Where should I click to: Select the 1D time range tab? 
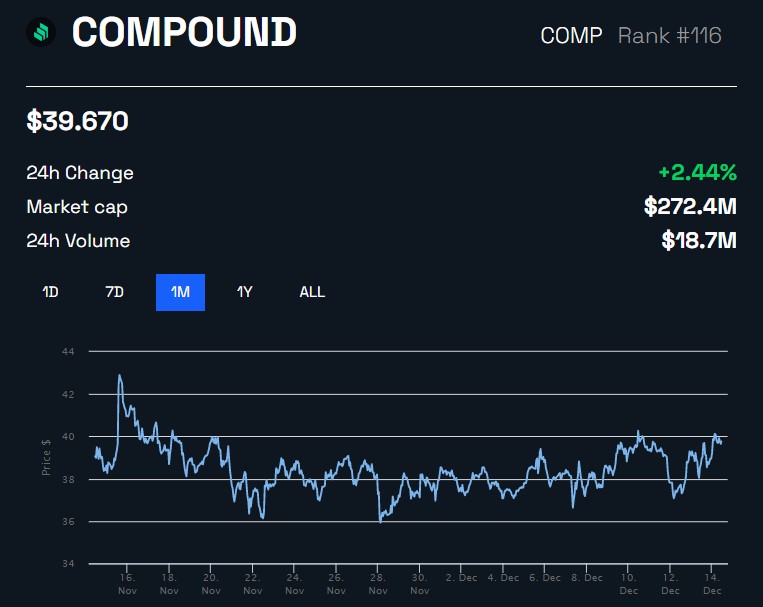[x=50, y=292]
